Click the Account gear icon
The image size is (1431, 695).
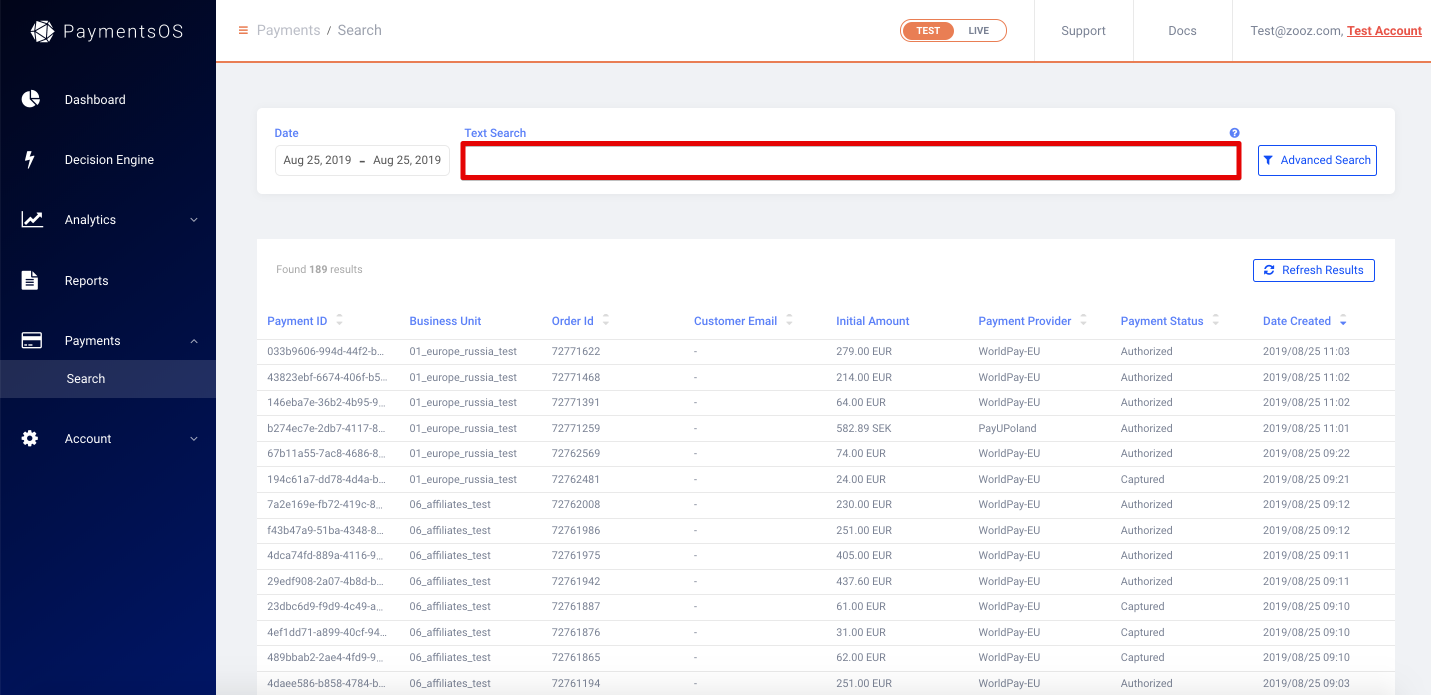coord(30,438)
